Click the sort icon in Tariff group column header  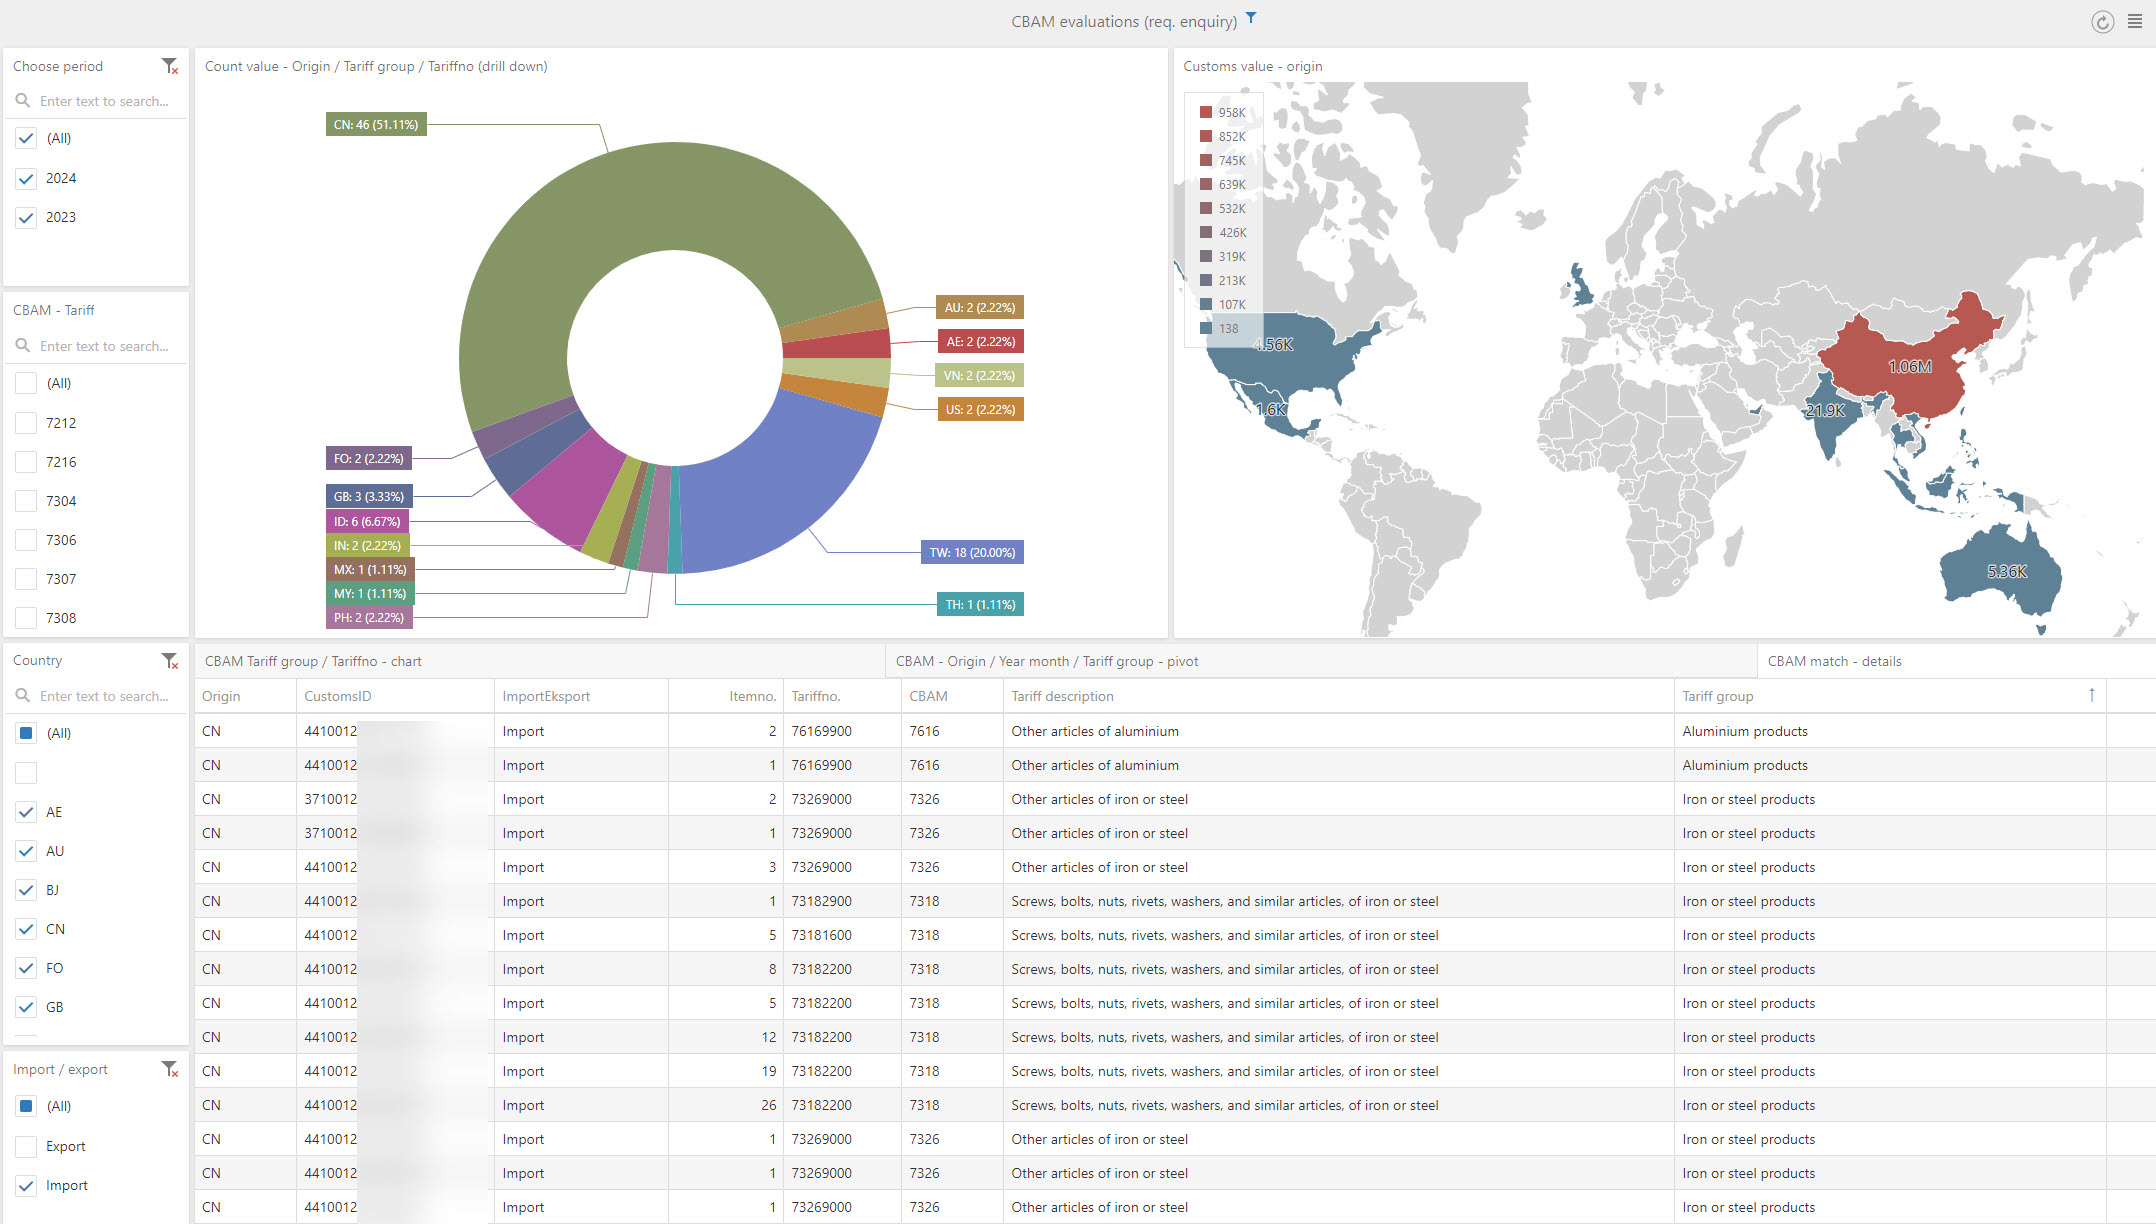tap(2095, 697)
